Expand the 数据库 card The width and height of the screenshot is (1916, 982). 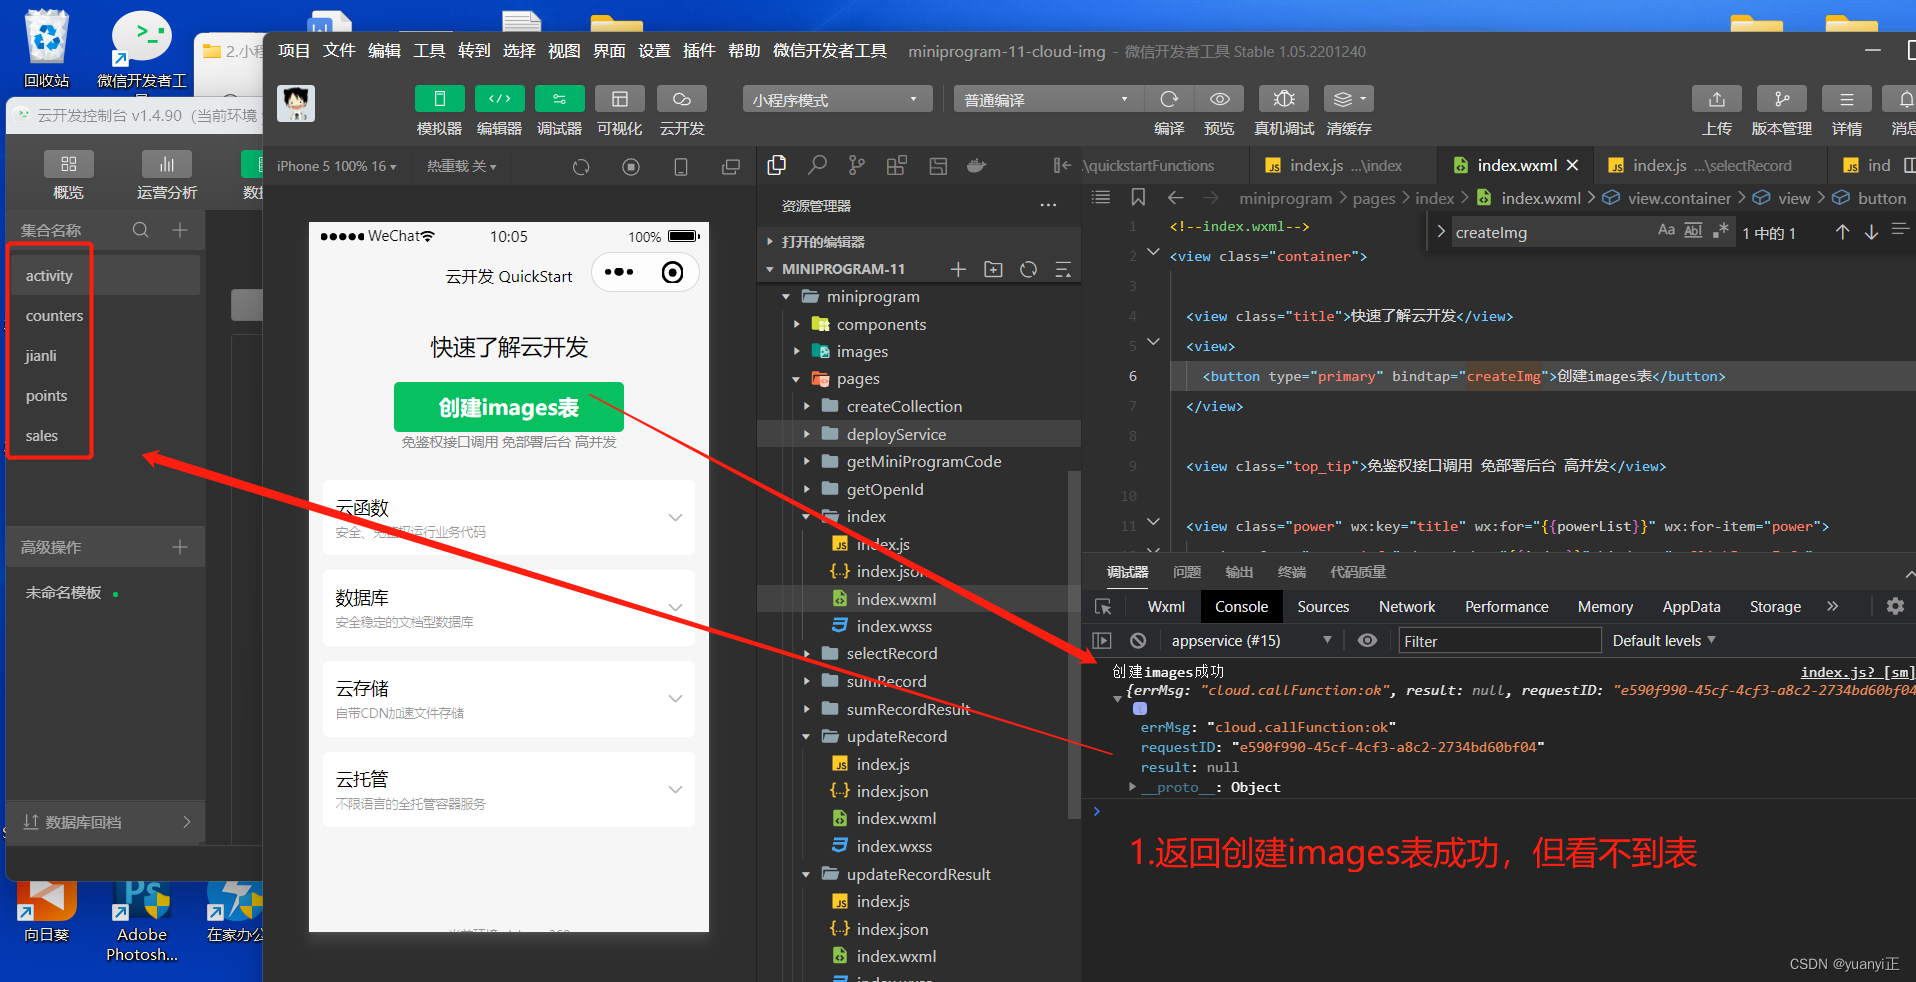509,608
